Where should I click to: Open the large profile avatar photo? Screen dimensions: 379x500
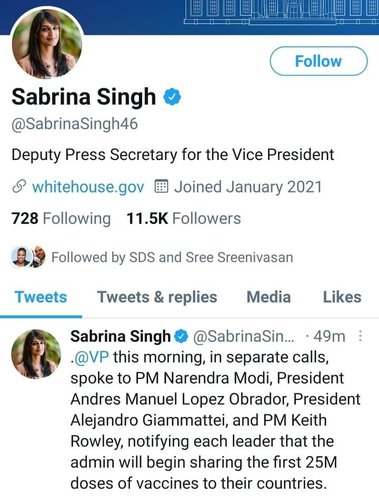(47, 44)
